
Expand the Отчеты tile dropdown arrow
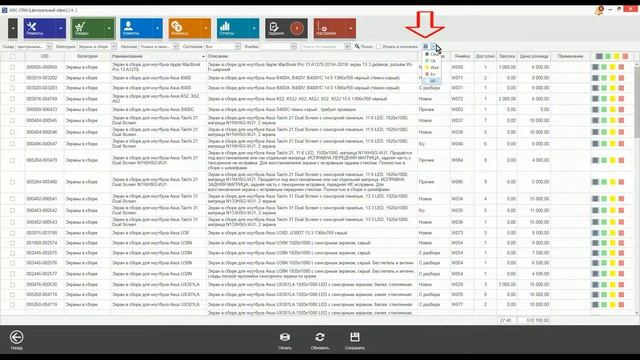(254, 28)
